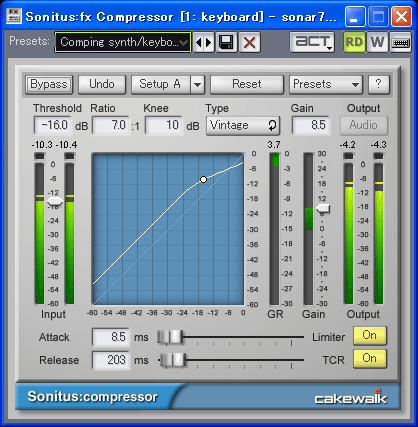This screenshot has height=427, width=418.
Task: Toggle the RD automation read button
Action: click(x=354, y=42)
